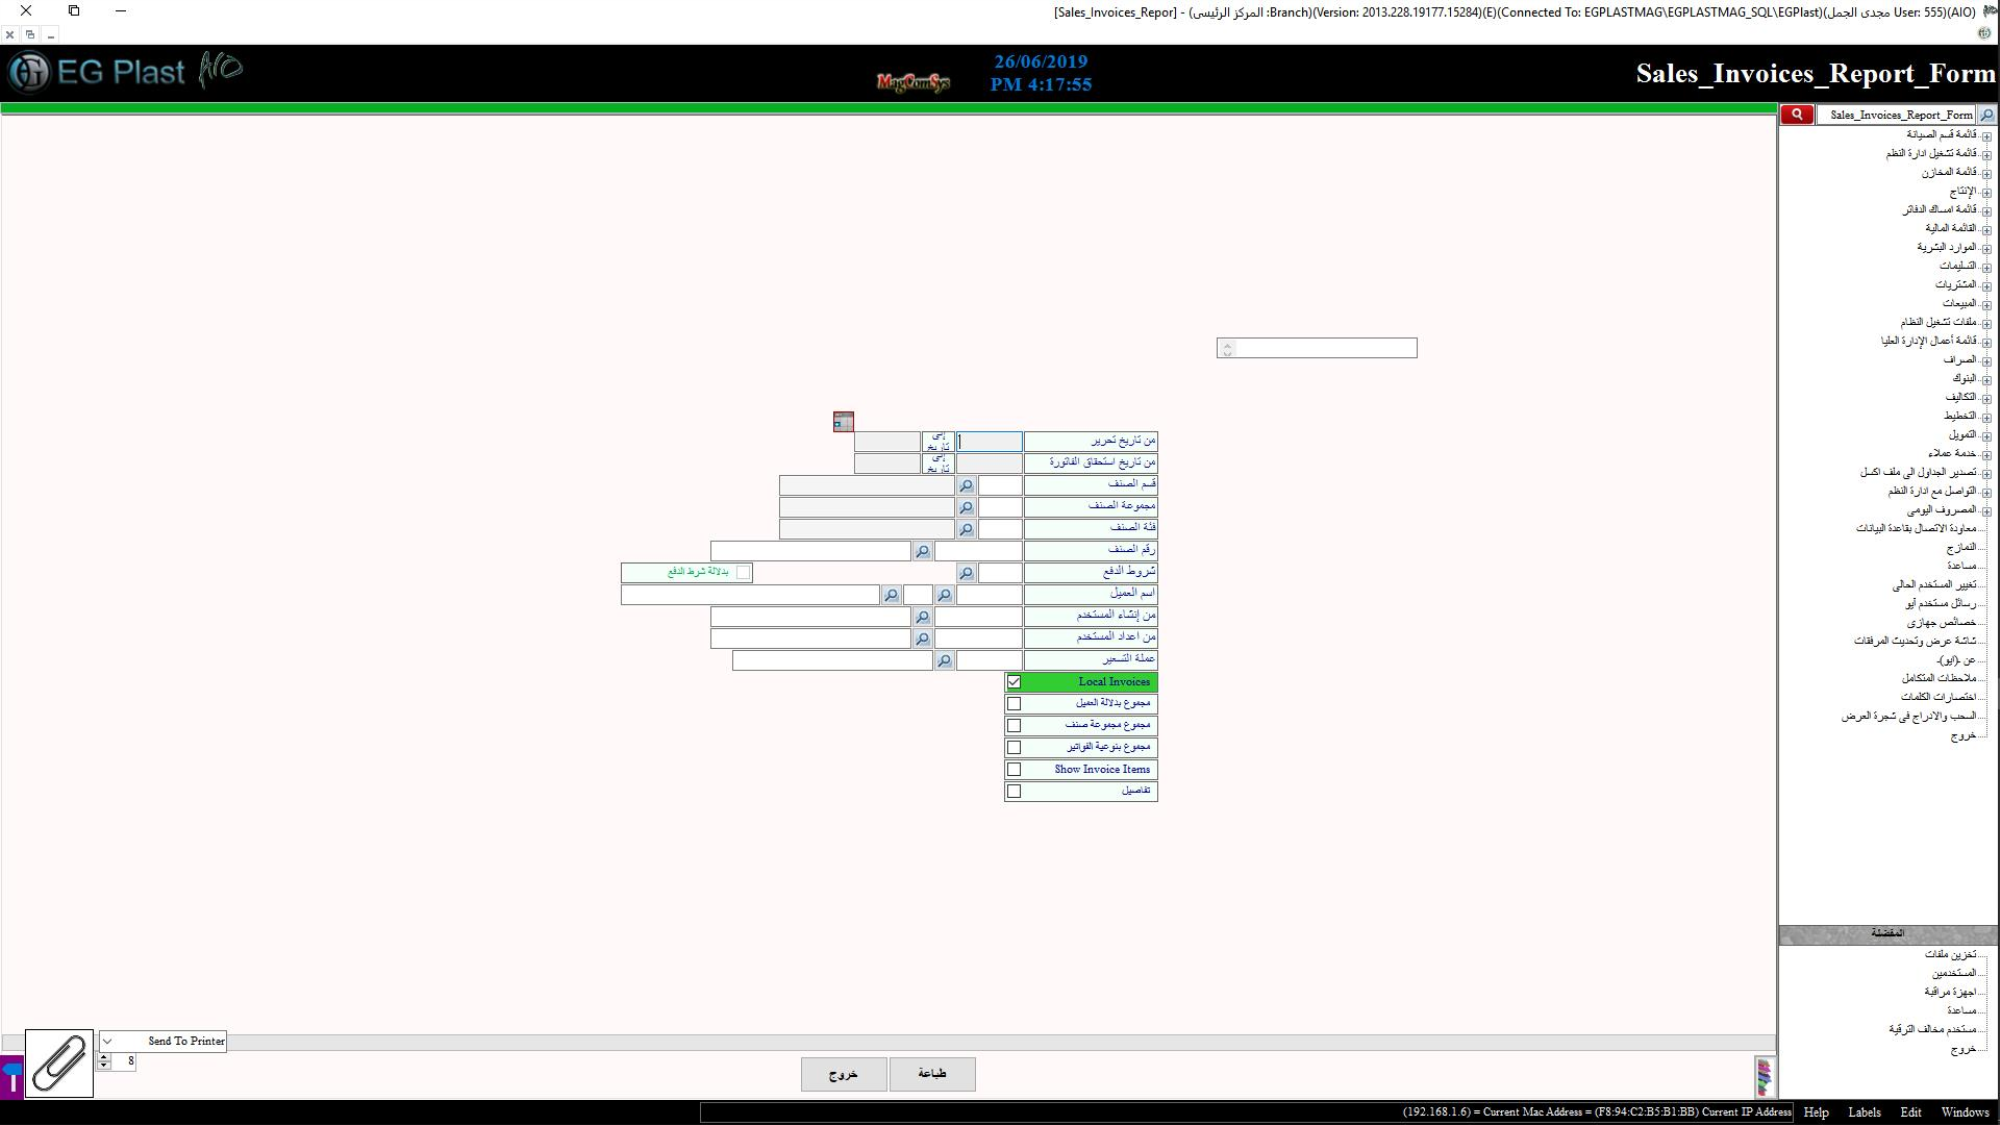The height and width of the screenshot is (1125, 2000).
Task: Click the طباعة print button
Action: (x=932, y=1074)
